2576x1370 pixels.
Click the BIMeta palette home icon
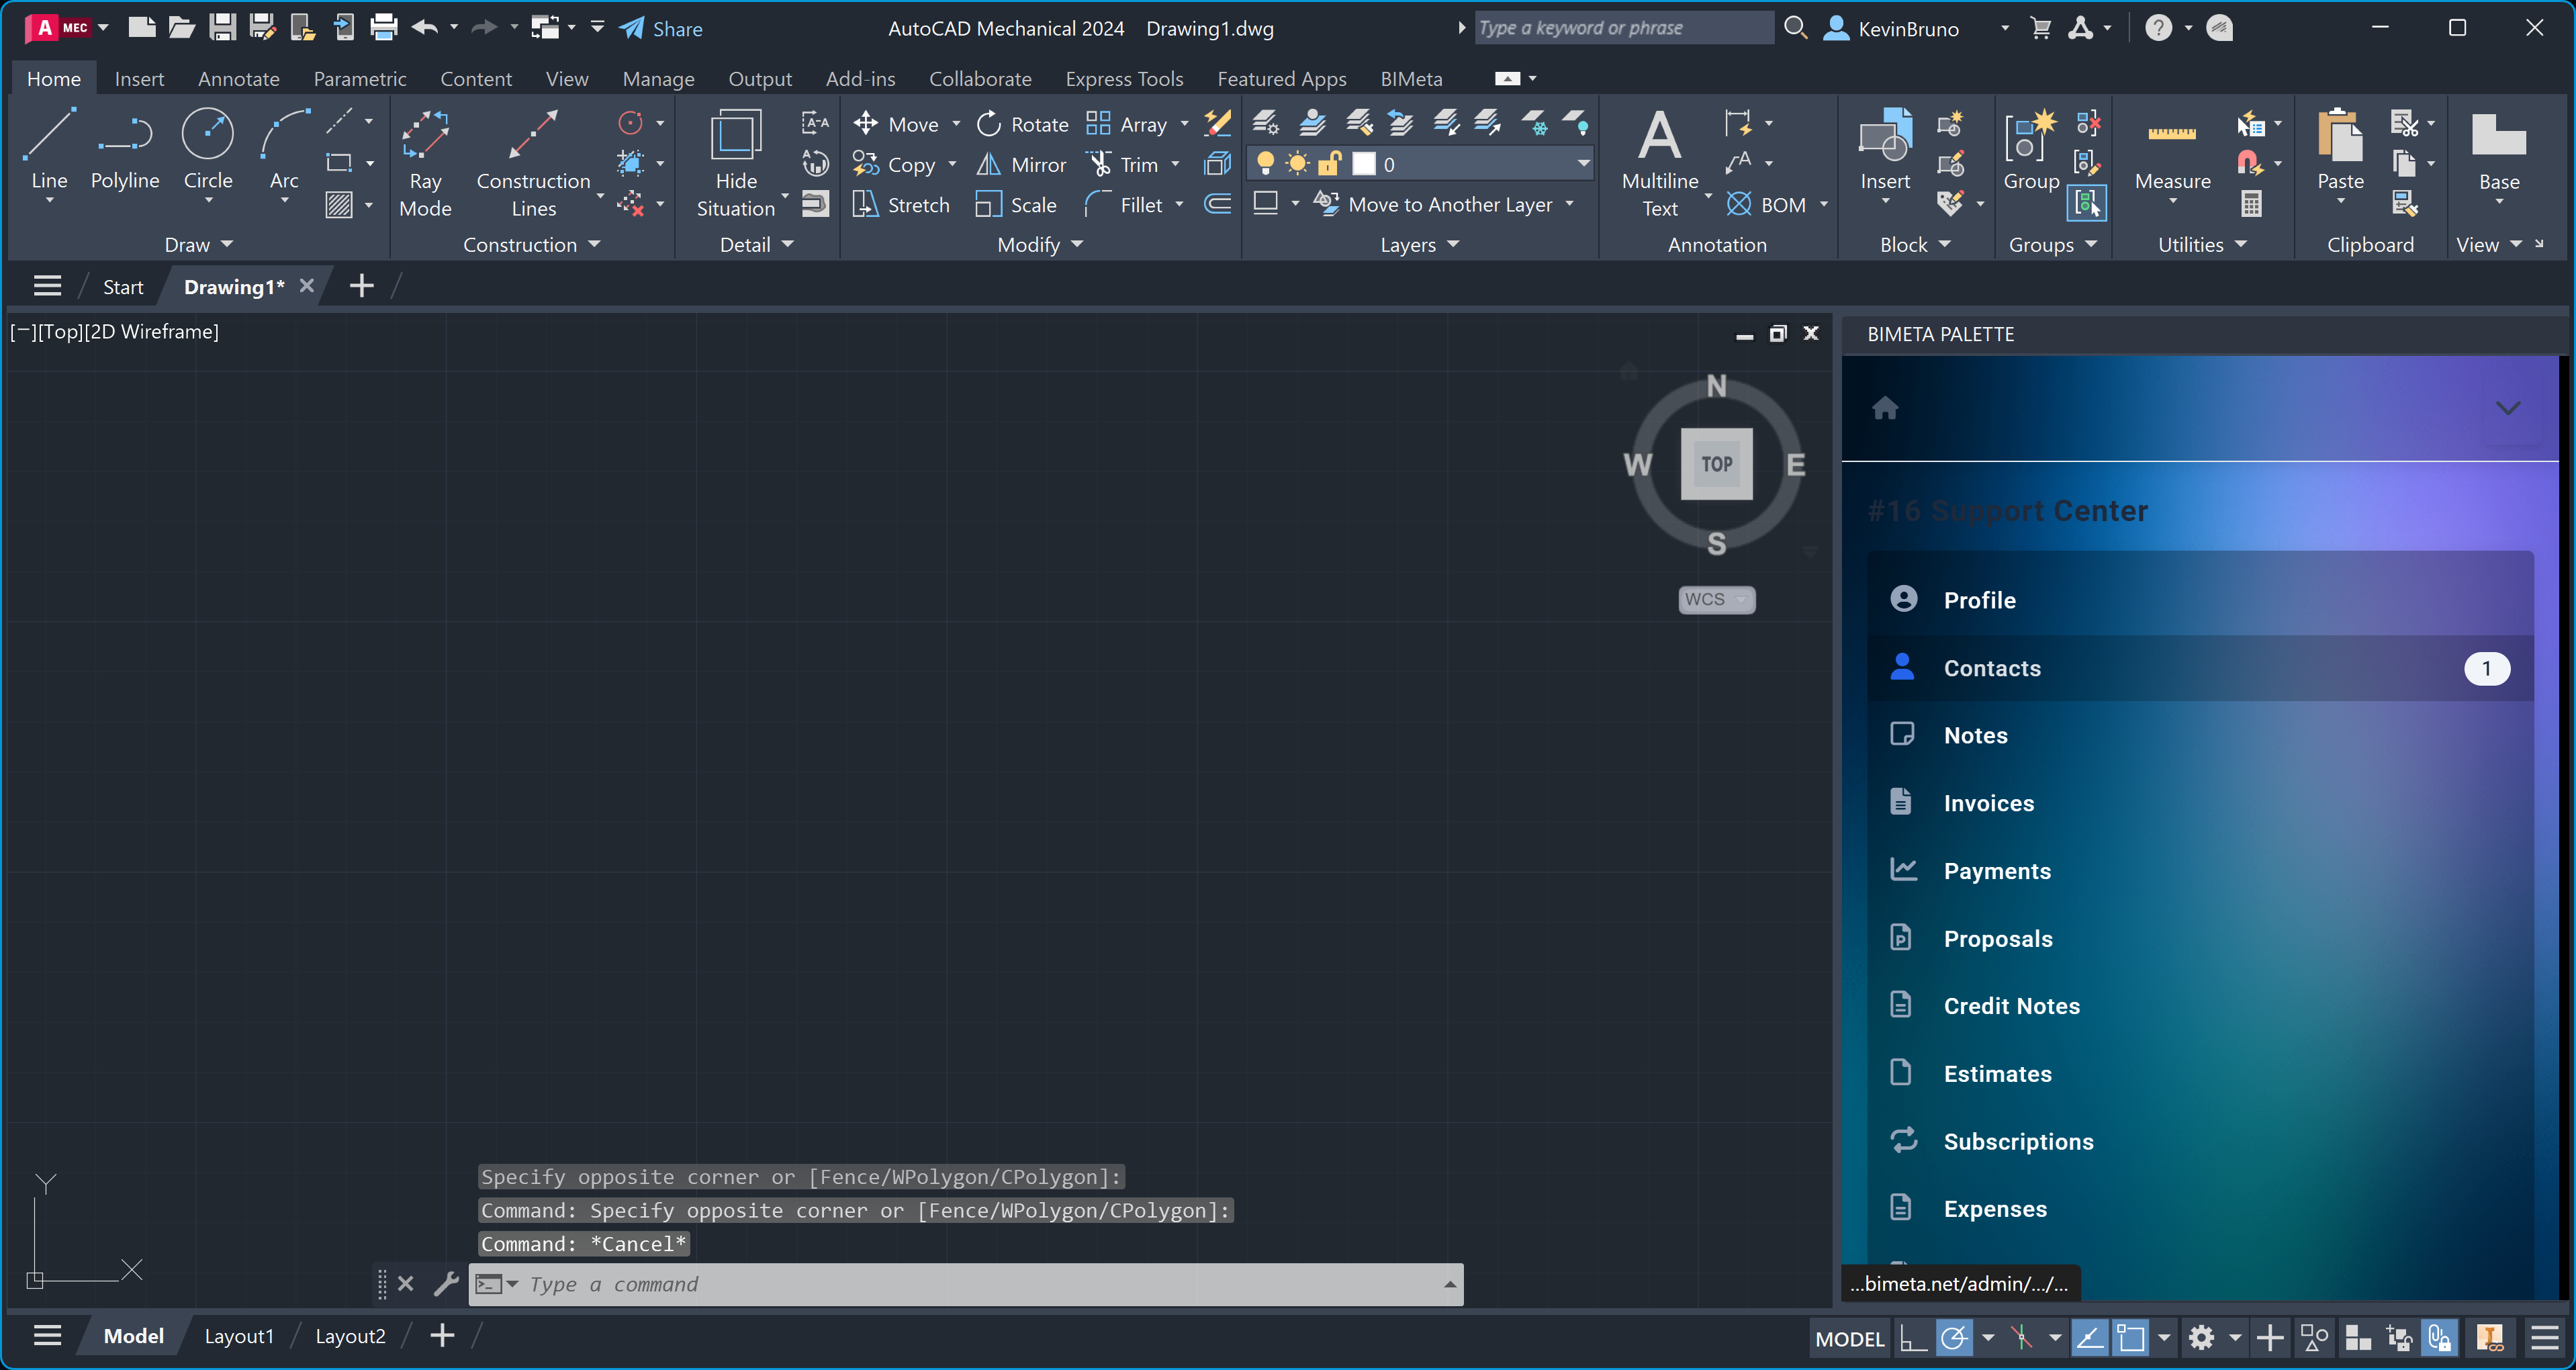[1885, 408]
